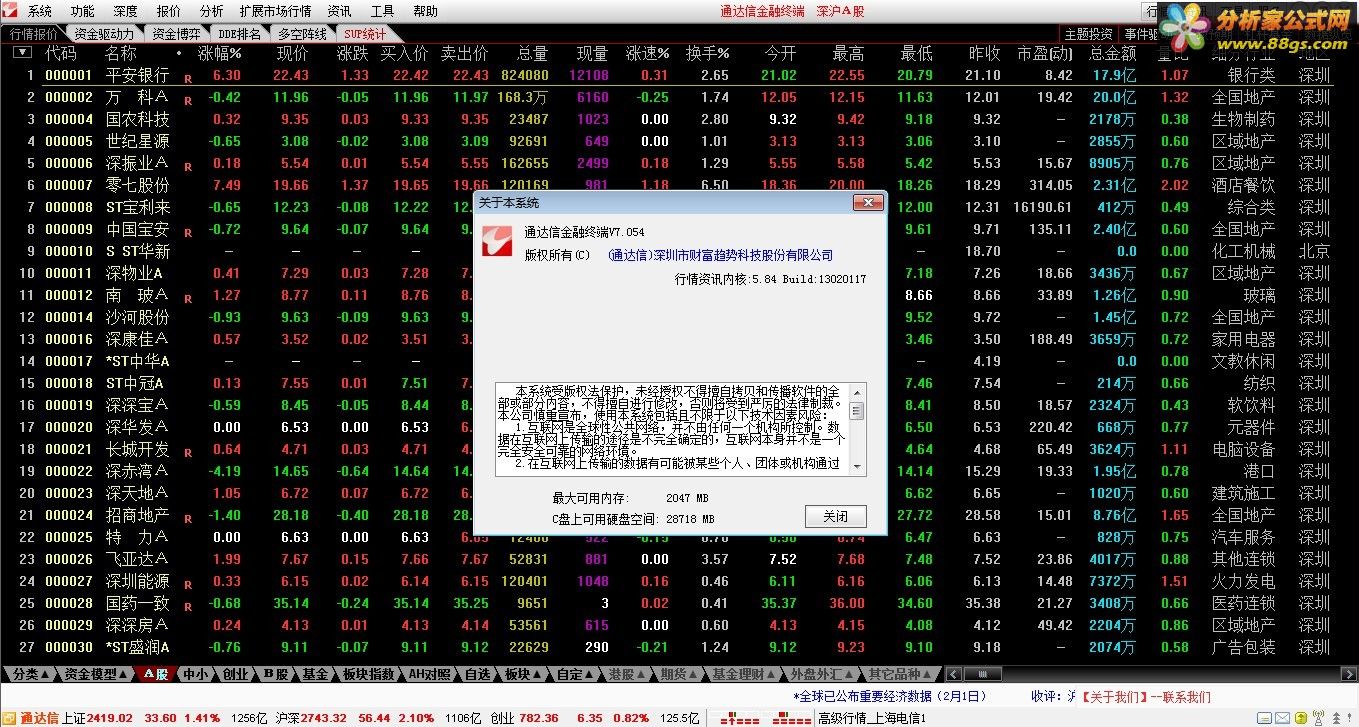1359x727 pixels.
Task: Expand the 板块 bottom tab menu
Action: pos(523,674)
